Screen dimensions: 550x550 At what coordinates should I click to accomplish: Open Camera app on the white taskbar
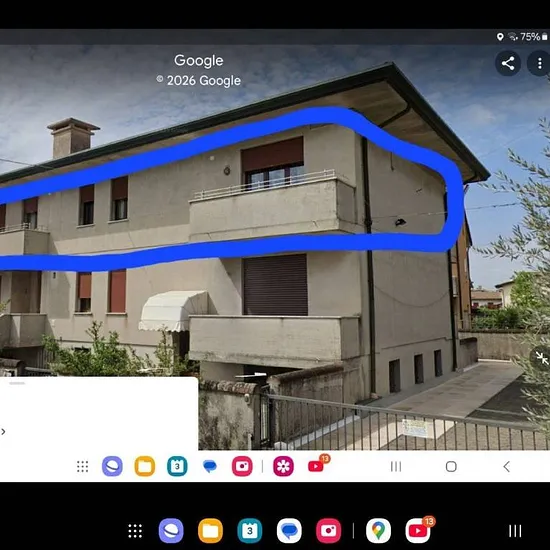(242, 466)
